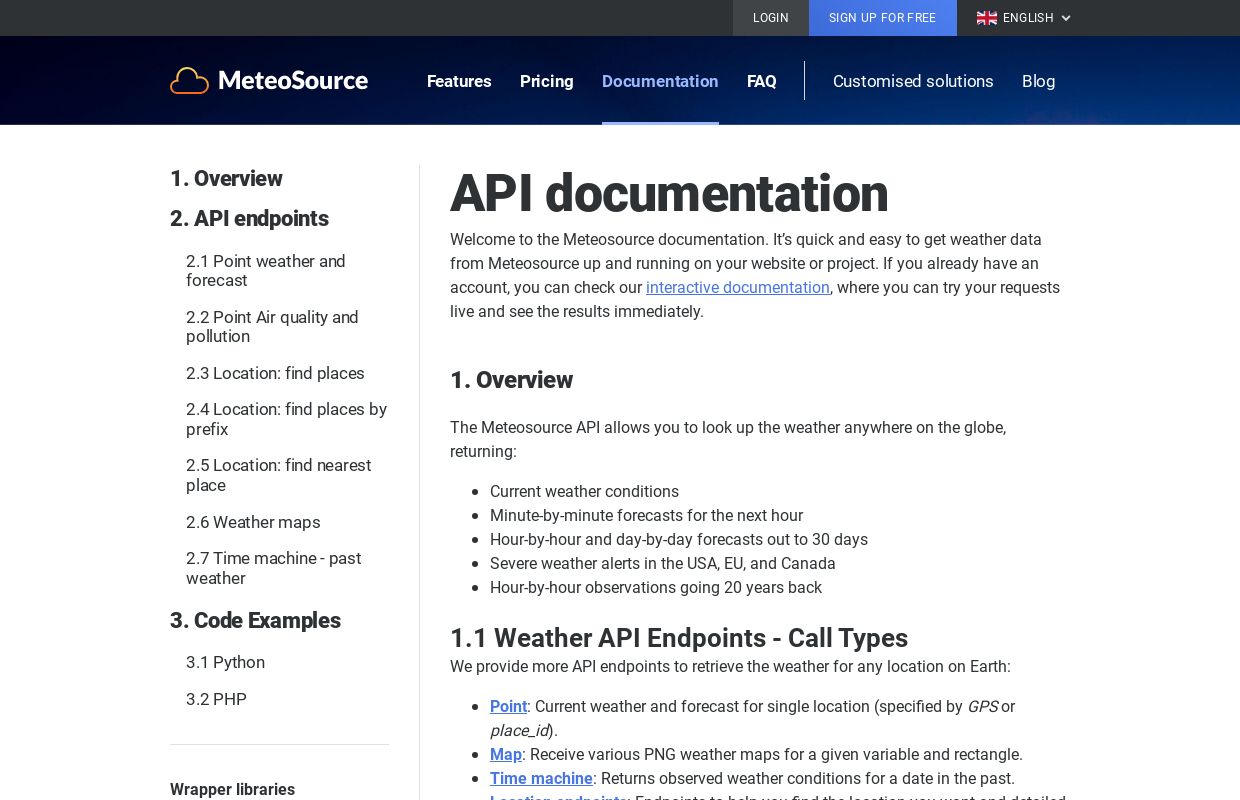Open 3.2 PHP code example
The image size is (1240, 800).
point(216,699)
